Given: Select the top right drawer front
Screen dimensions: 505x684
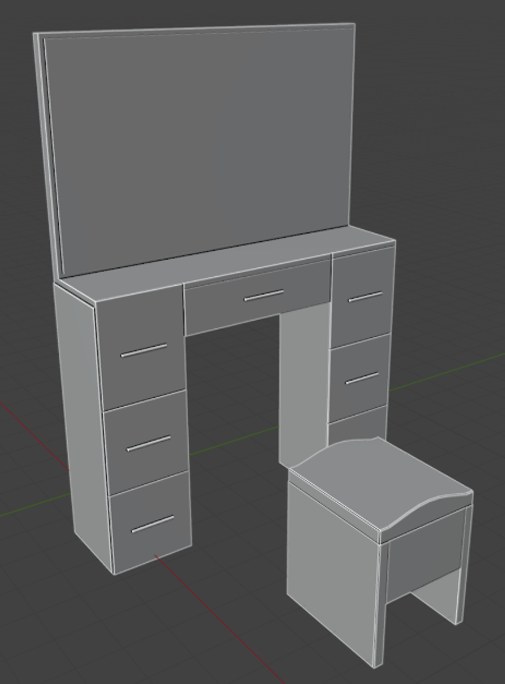Looking at the screenshot, I should click(363, 298).
